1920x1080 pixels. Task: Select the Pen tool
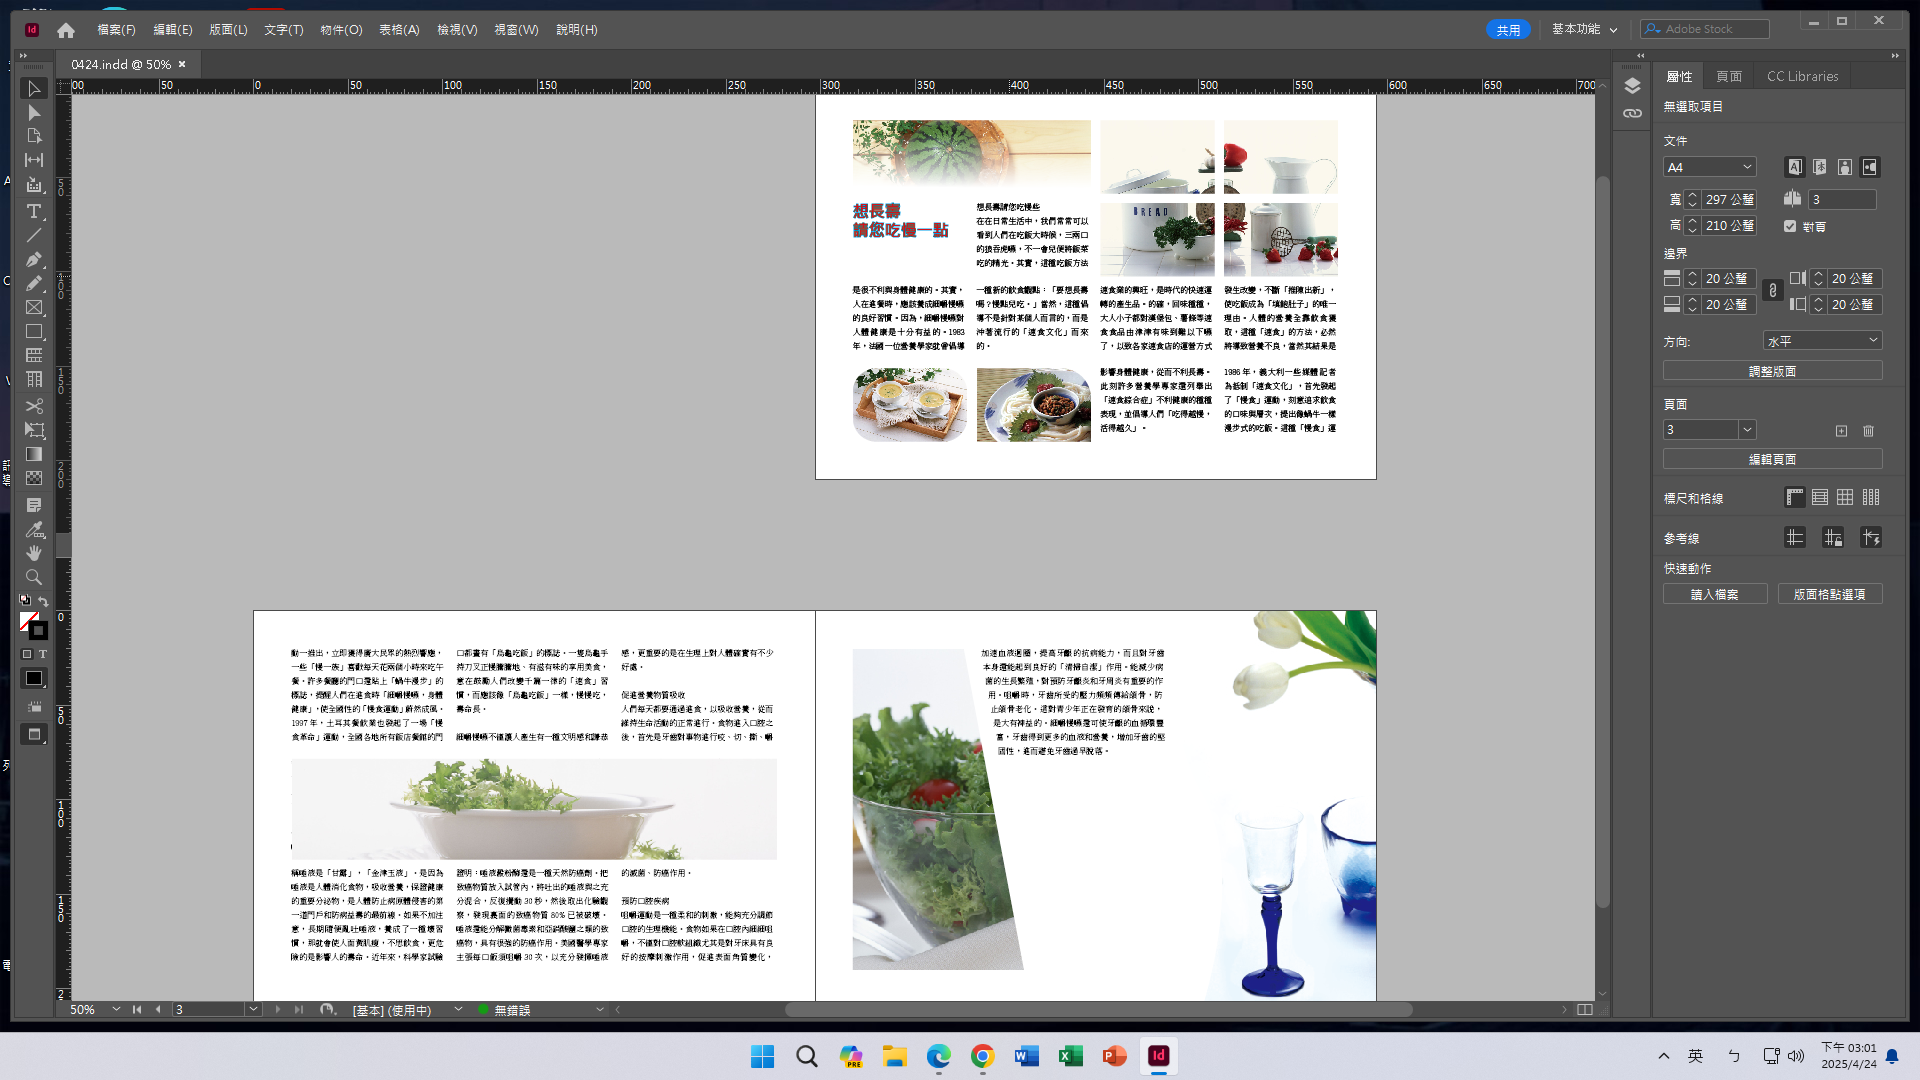[x=34, y=259]
